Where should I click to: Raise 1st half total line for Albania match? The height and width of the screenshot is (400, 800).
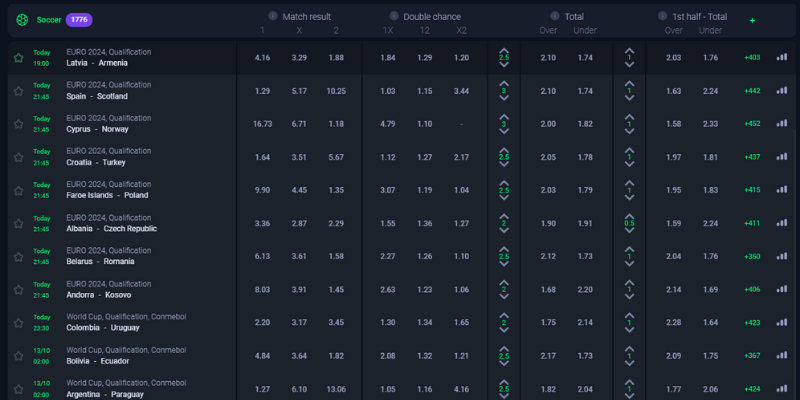pyautogui.click(x=629, y=213)
